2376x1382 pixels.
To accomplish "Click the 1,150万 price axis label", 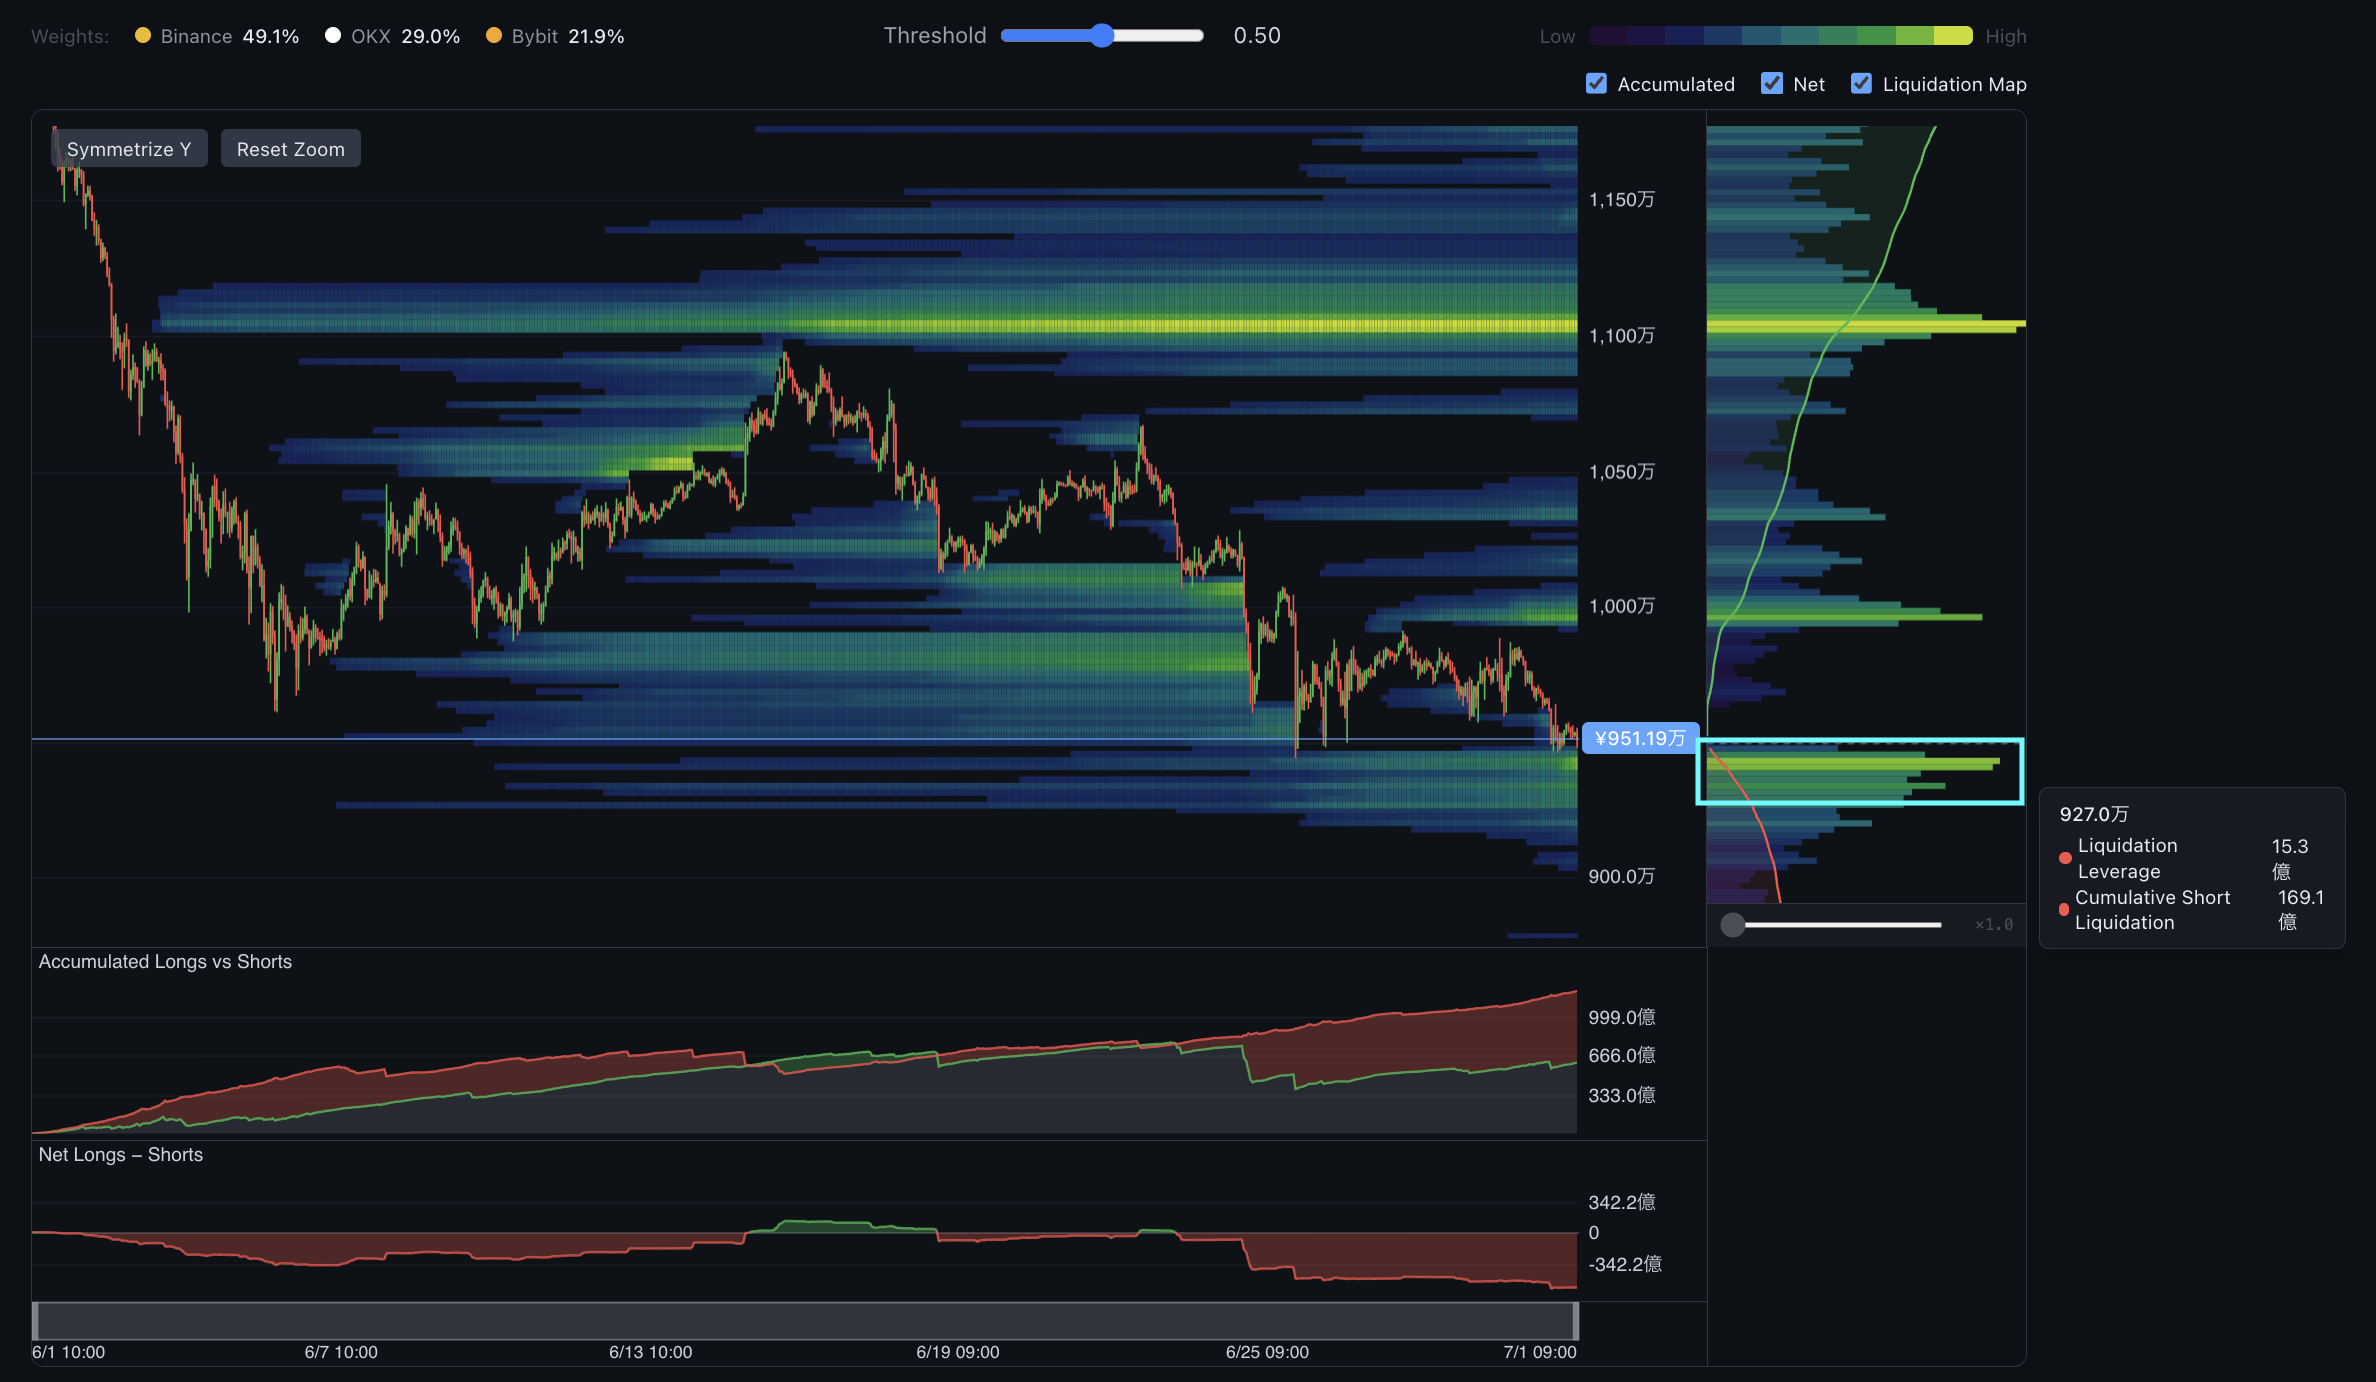I will pos(1621,200).
